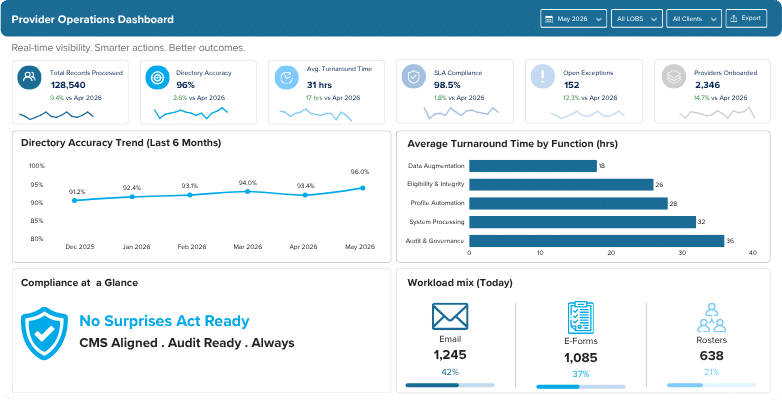Open the May 2026 date dropdown
Viewport: 782px width, 400px height.
(x=574, y=19)
